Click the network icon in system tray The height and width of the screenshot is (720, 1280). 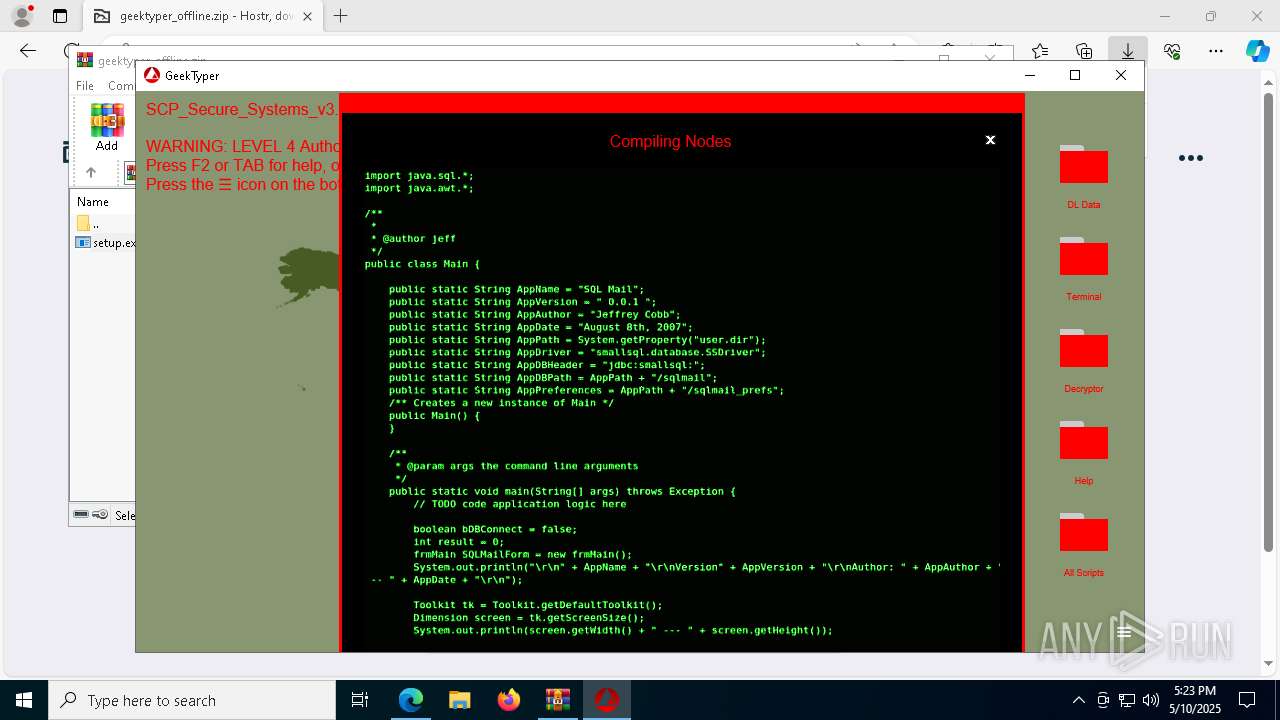(1127, 700)
